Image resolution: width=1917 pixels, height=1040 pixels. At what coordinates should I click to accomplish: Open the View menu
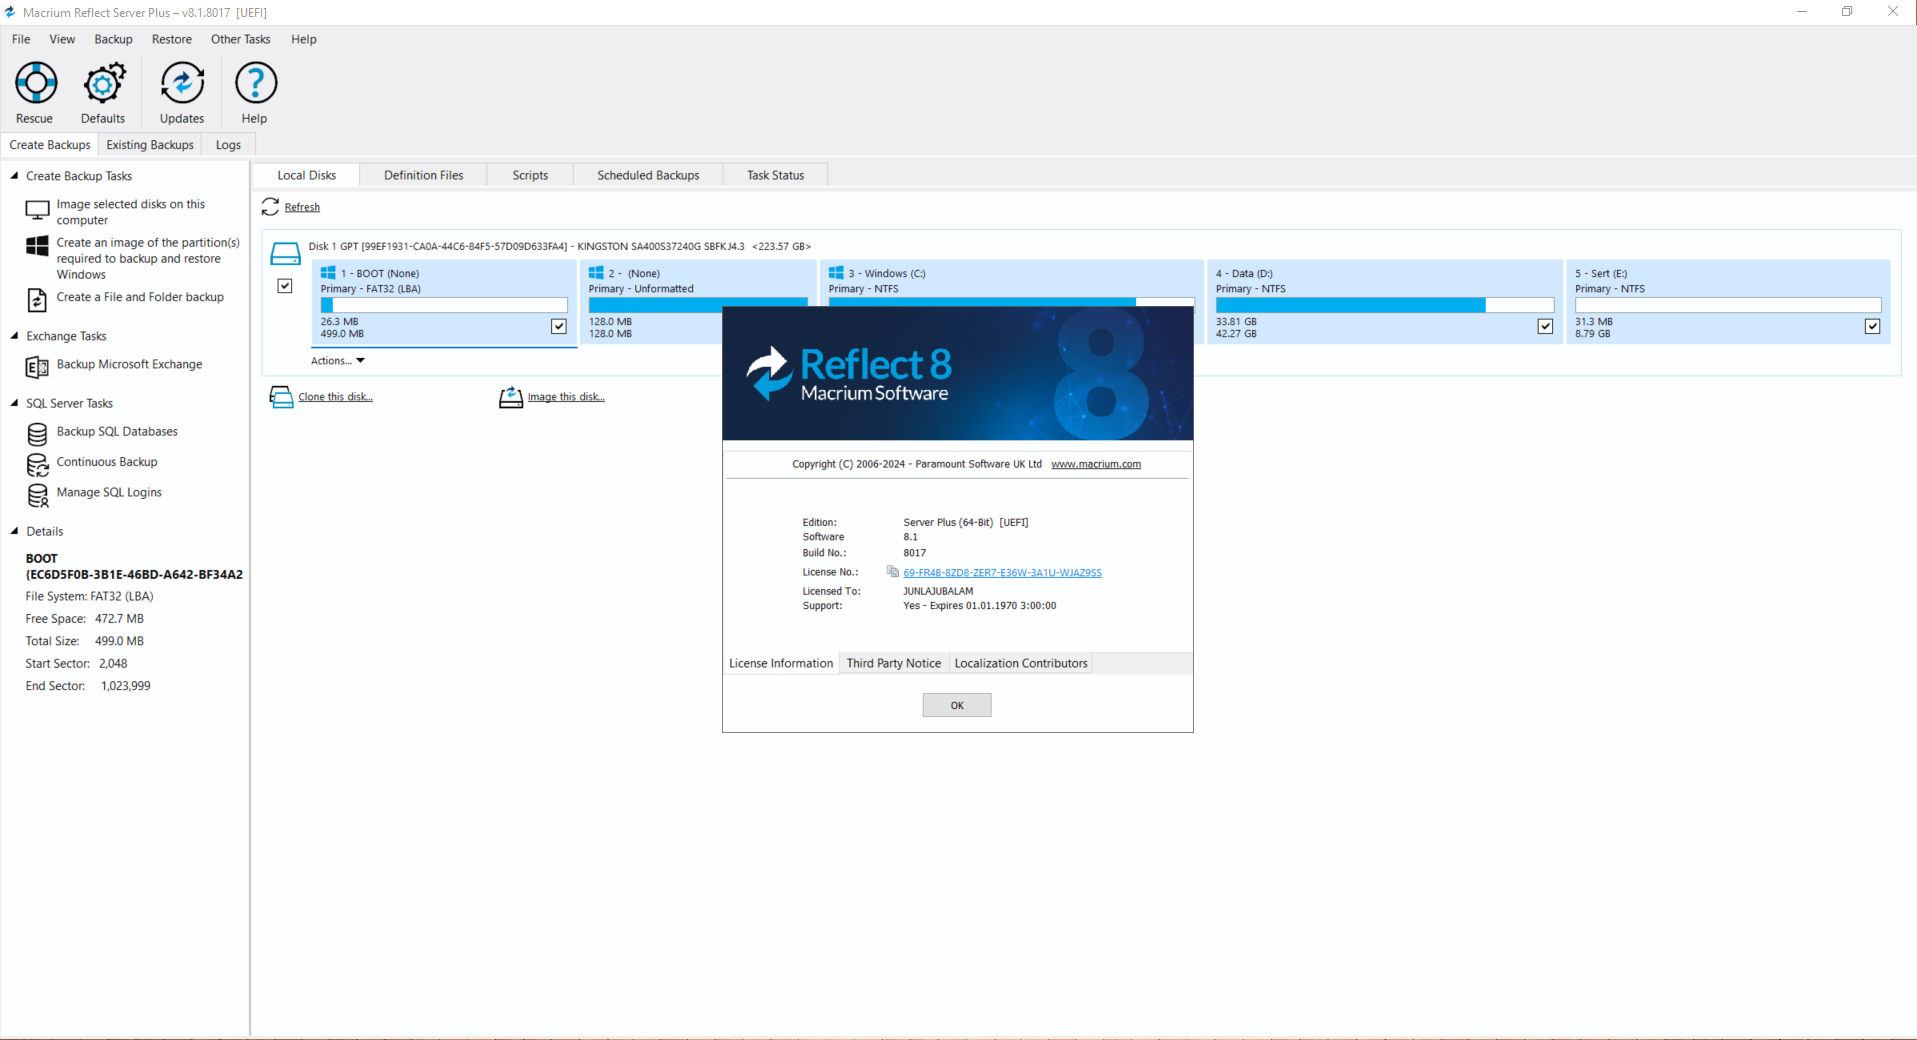click(x=62, y=39)
